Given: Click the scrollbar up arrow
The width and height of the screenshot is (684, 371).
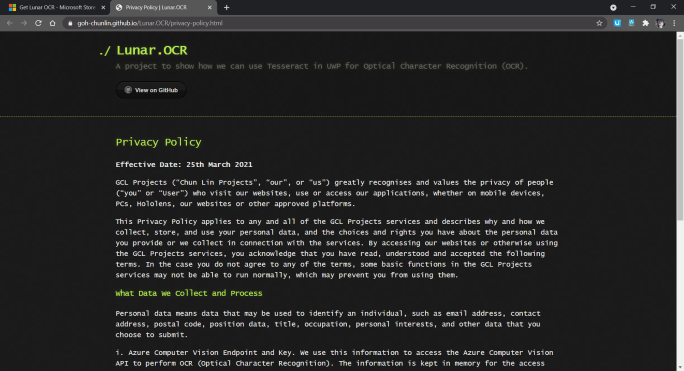Looking at the screenshot, I should (680, 35).
